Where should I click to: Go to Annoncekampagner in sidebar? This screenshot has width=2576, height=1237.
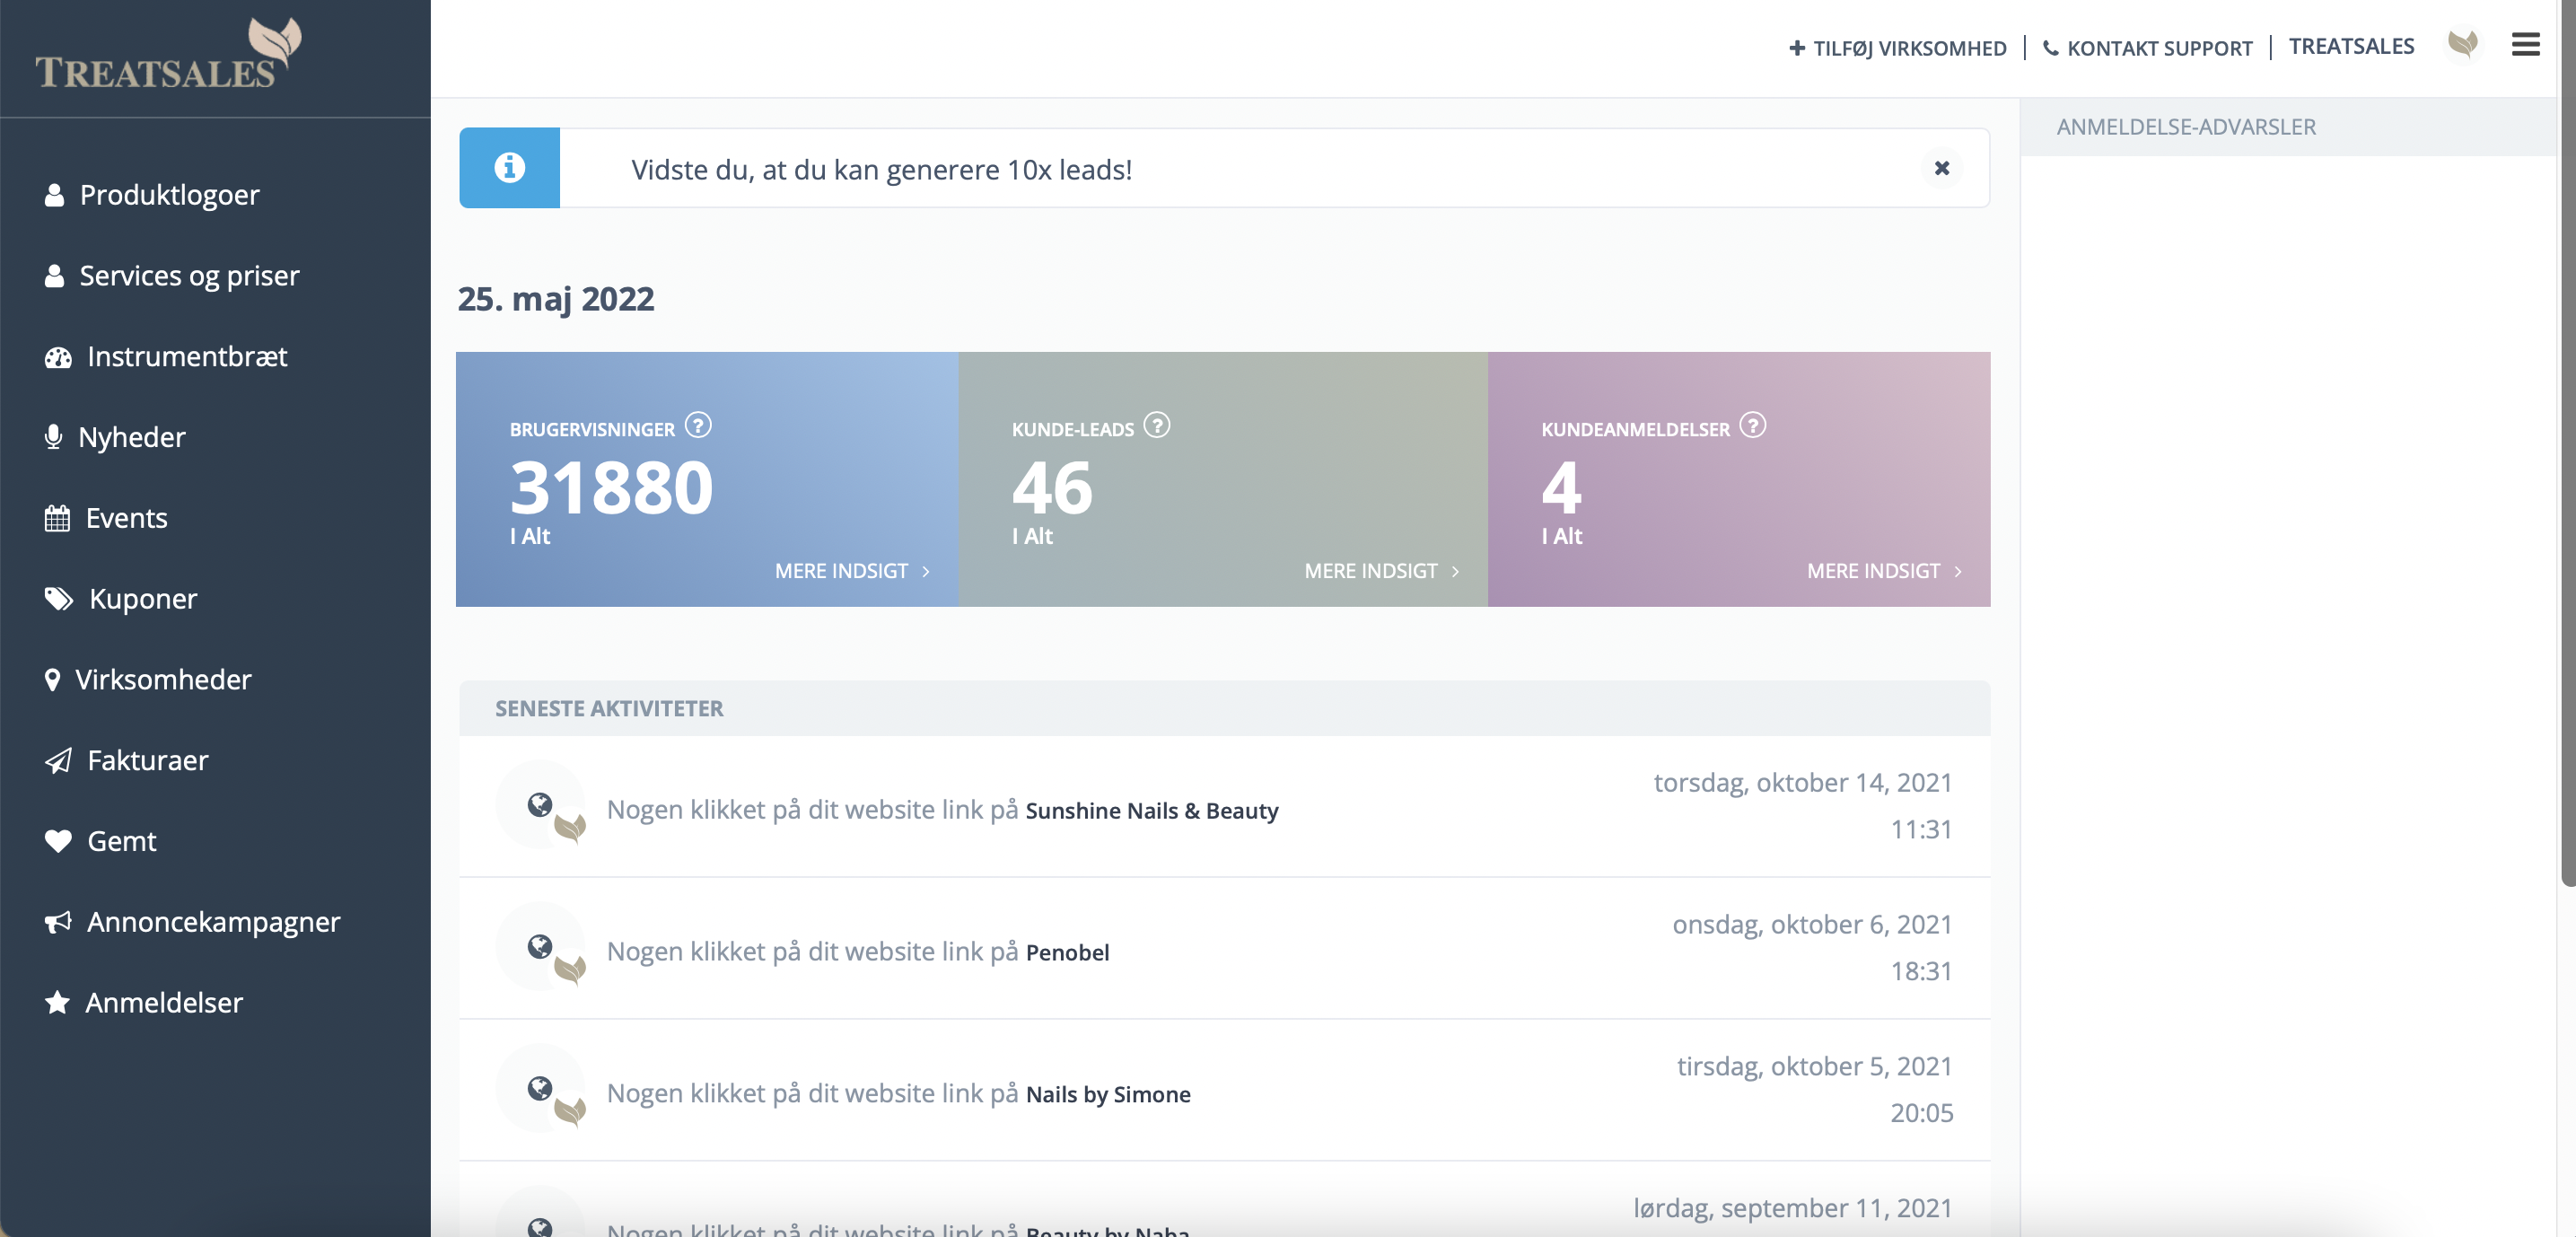pos(213,922)
